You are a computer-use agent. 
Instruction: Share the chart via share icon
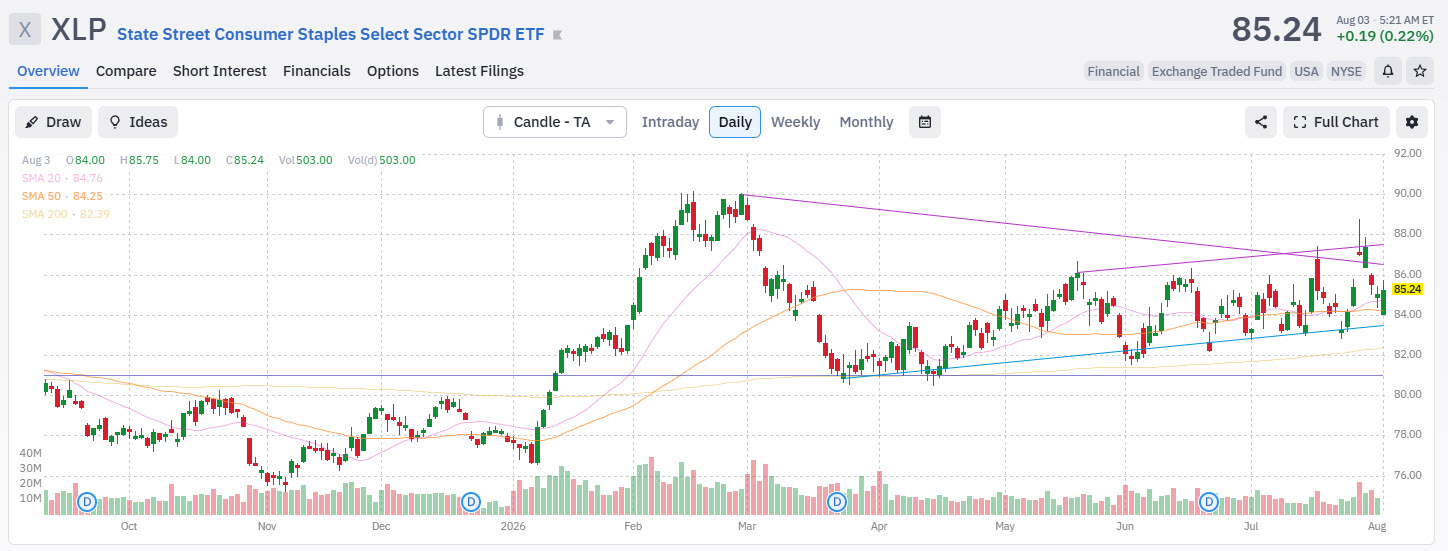(x=1261, y=122)
